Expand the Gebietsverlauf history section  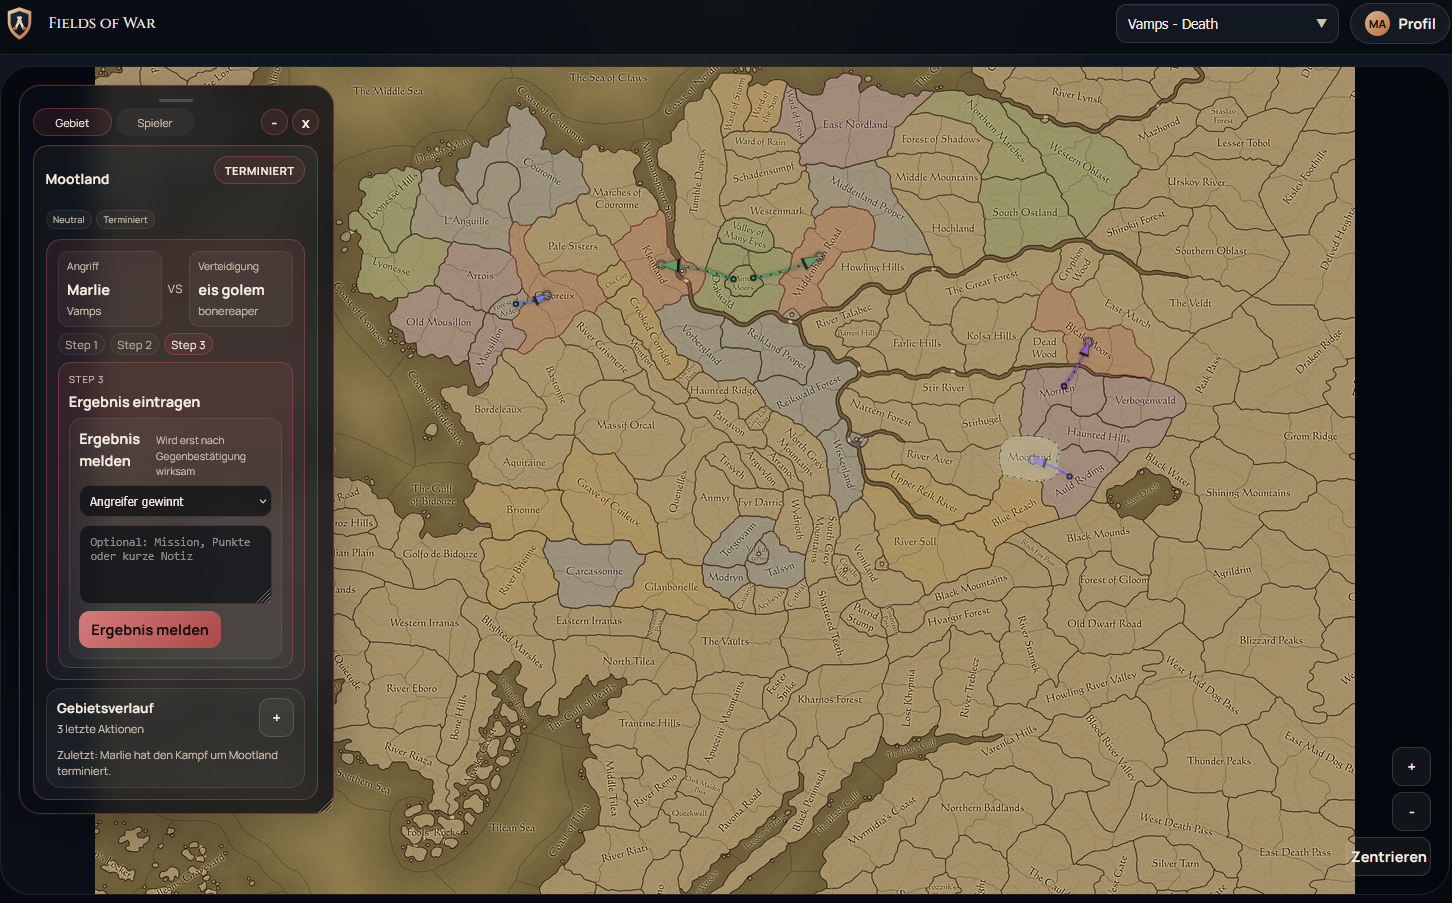[276, 717]
